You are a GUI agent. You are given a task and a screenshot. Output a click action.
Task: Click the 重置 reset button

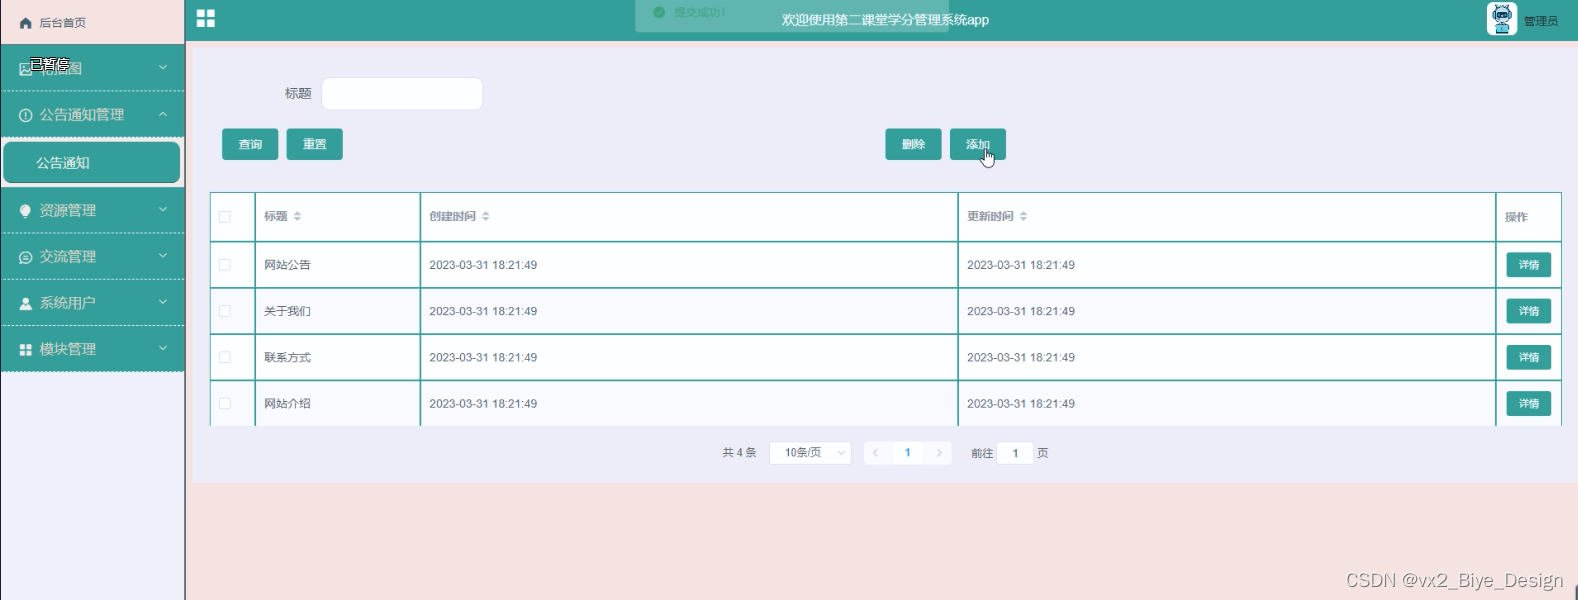(x=315, y=144)
